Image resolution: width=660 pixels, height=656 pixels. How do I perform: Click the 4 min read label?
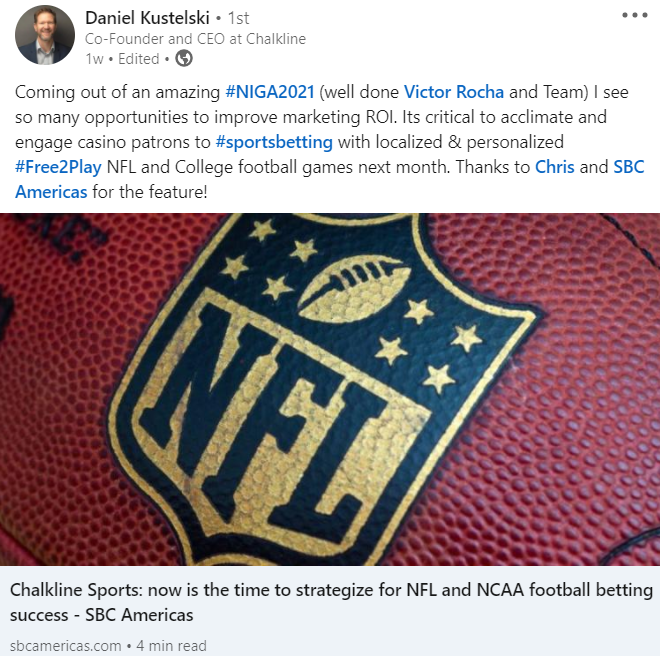pyautogui.click(x=171, y=645)
